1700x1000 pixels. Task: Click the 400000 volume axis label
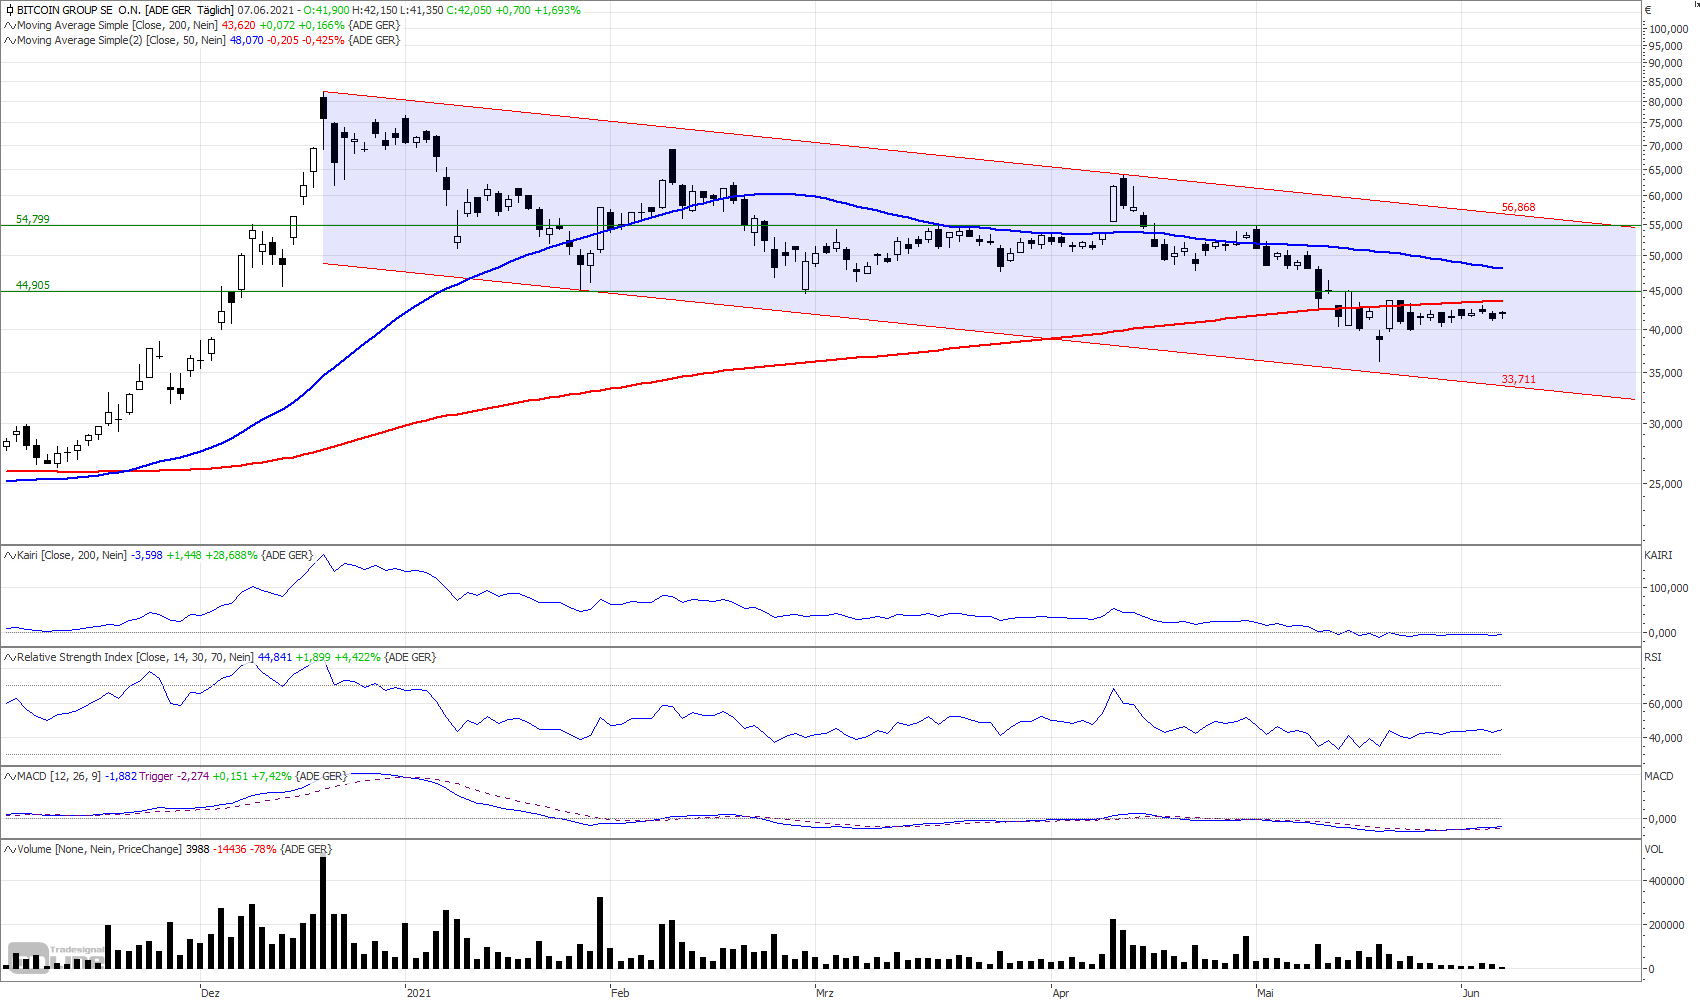tap(1666, 881)
